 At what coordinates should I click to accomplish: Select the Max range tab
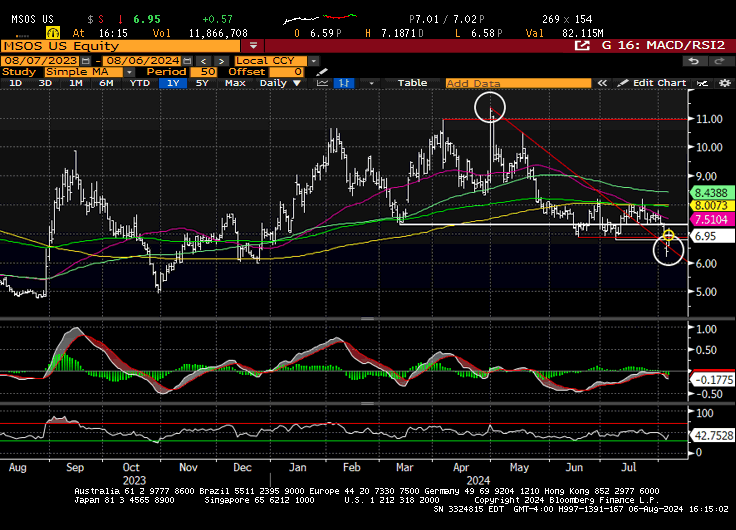pos(235,83)
